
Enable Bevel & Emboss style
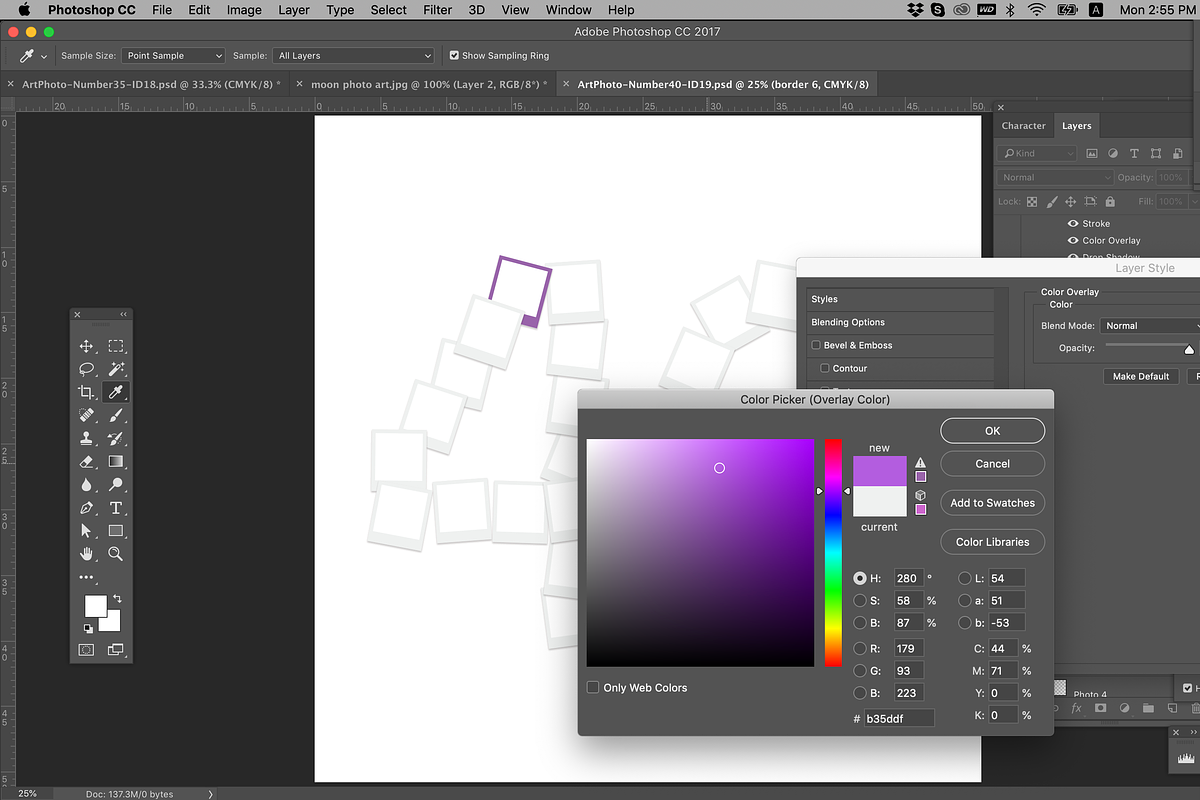(x=816, y=345)
